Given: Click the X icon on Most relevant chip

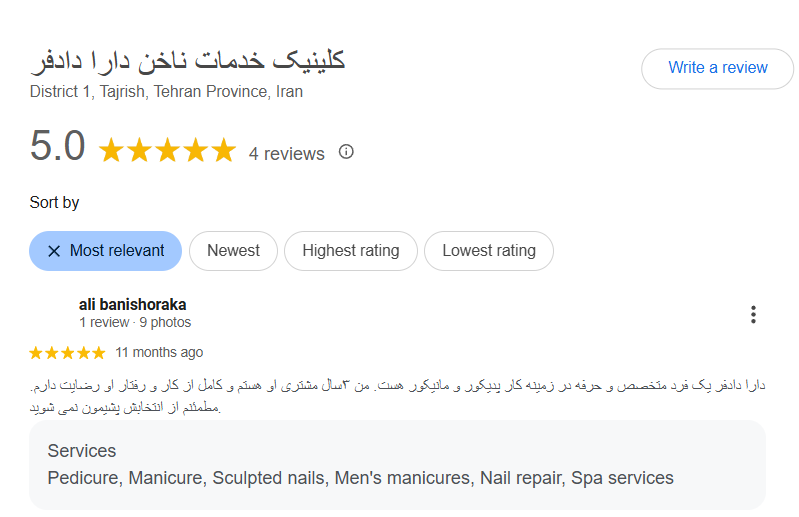Looking at the screenshot, I should pyautogui.click(x=54, y=251).
